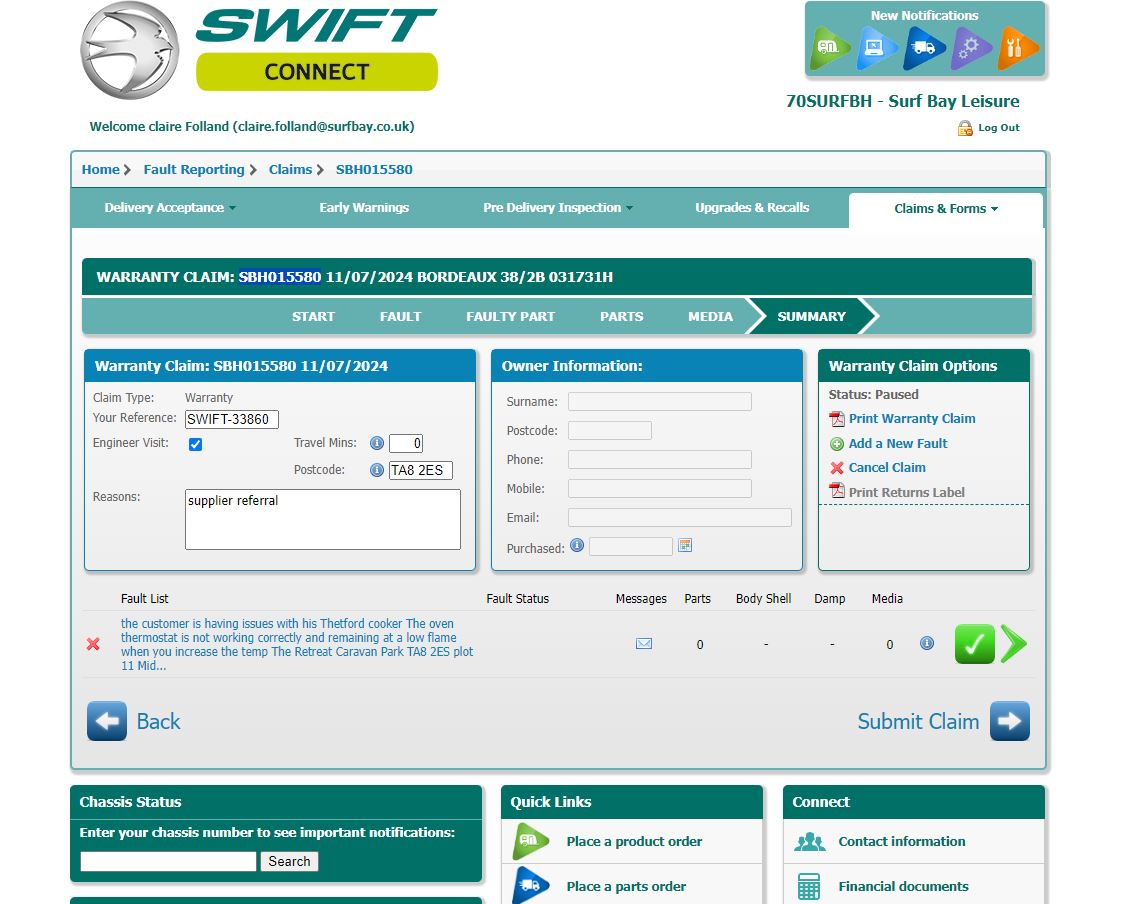
Task: Click the Postcode info icon in claim panel
Action: click(377, 470)
